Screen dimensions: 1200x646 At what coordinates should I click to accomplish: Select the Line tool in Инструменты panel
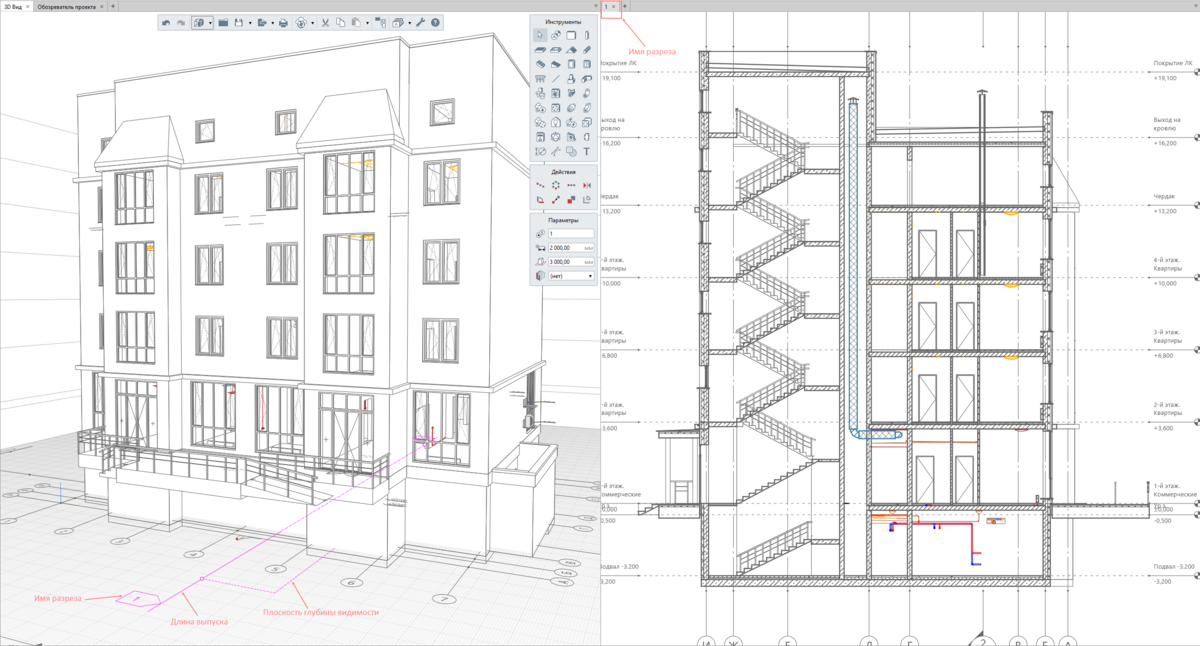pos(555,78)
